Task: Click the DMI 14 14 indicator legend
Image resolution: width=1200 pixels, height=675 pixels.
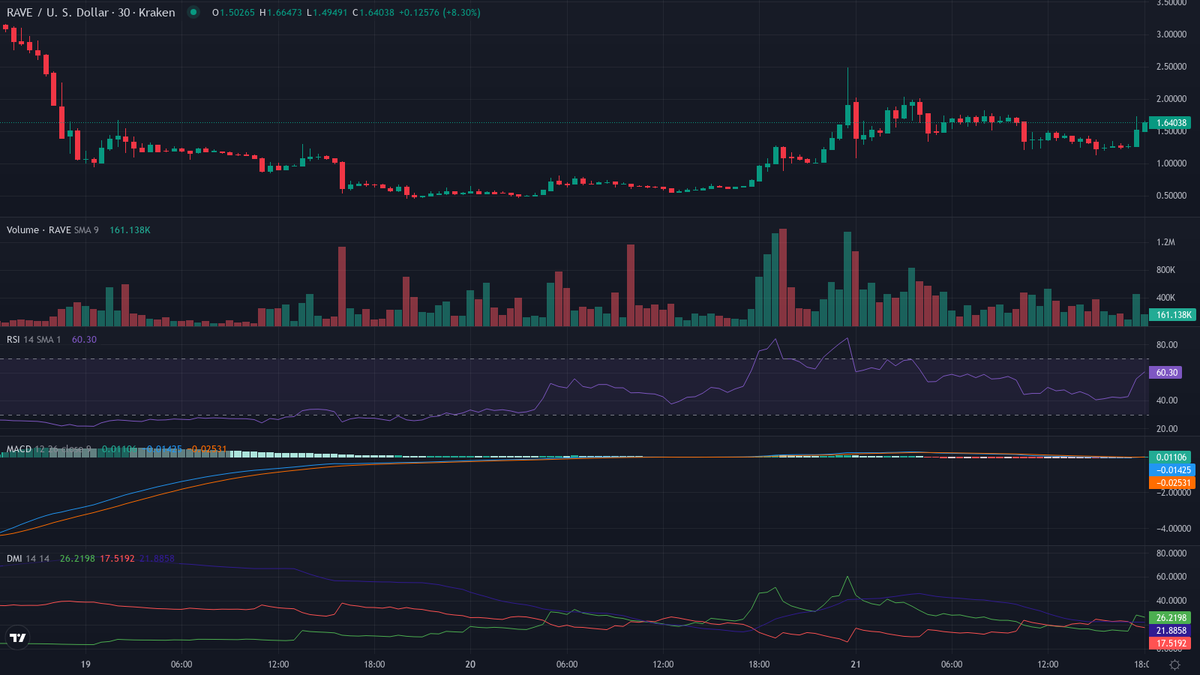Action: (x=29, y=559)
